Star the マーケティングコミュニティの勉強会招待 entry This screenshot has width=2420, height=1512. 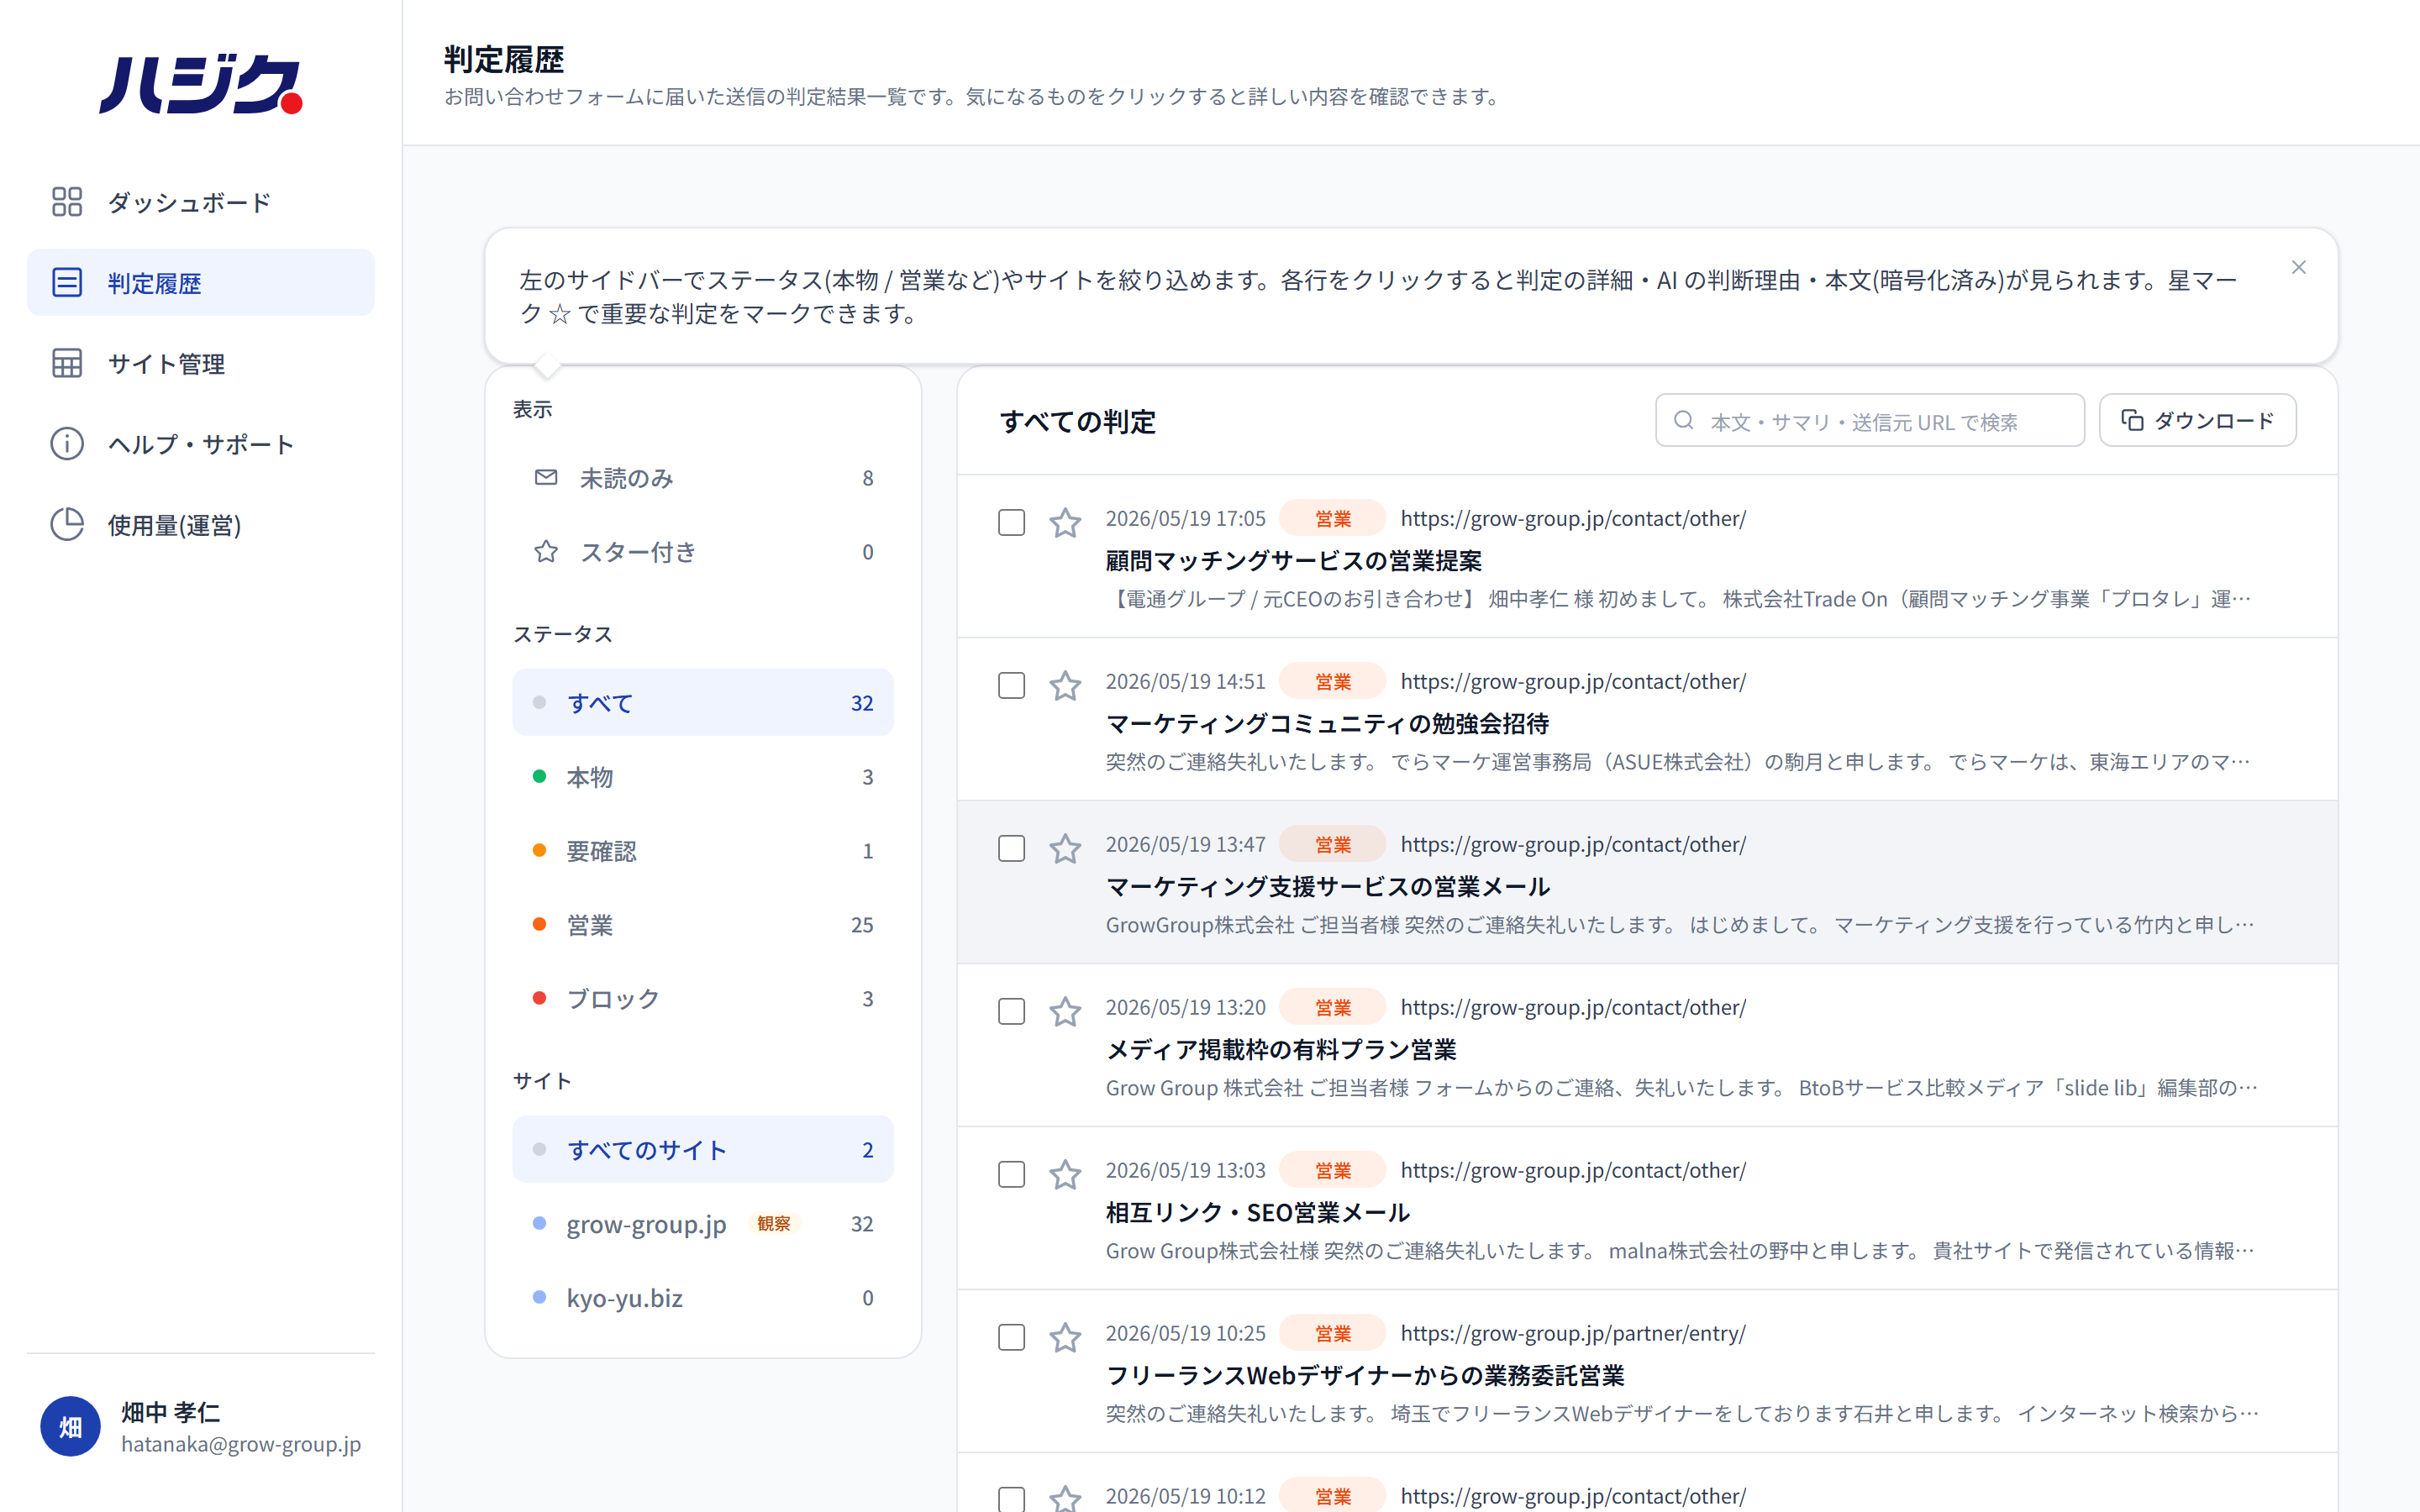pos(1065,685)
